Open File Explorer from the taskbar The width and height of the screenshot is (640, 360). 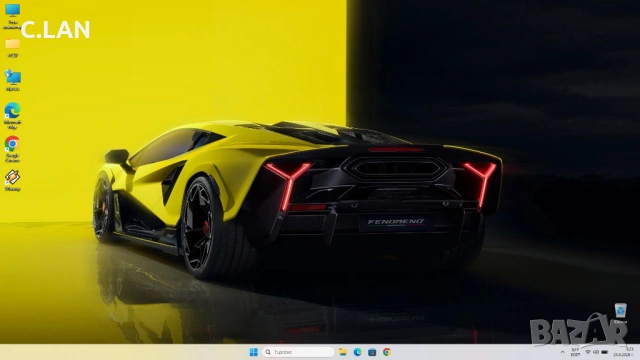343,352
